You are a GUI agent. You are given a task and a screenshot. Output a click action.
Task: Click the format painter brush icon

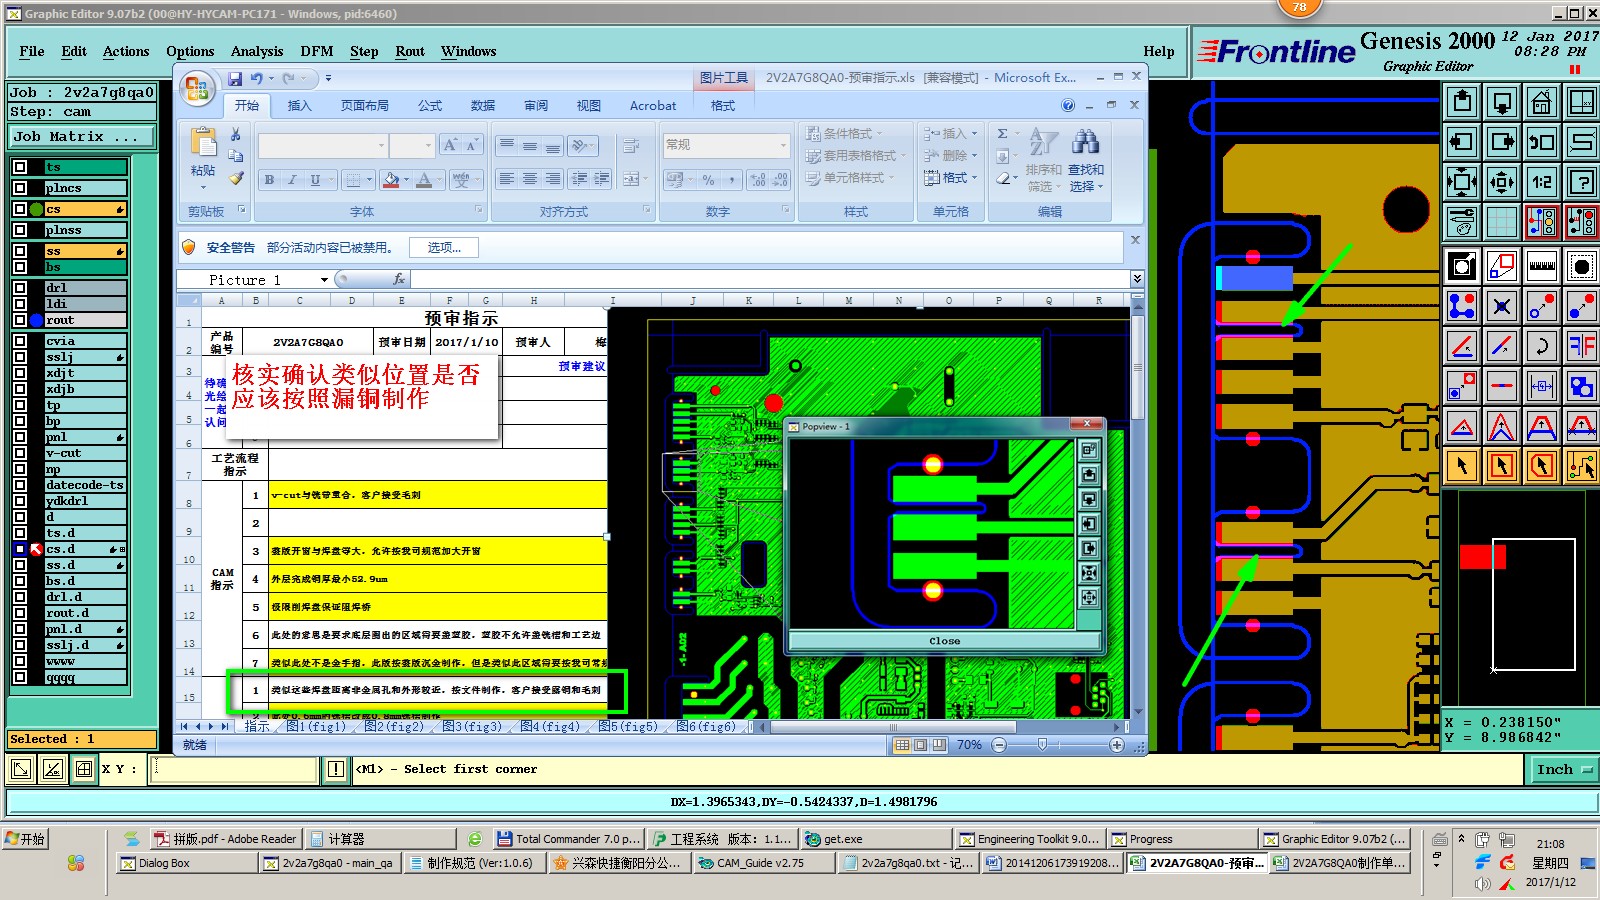[x=236, y=178]
